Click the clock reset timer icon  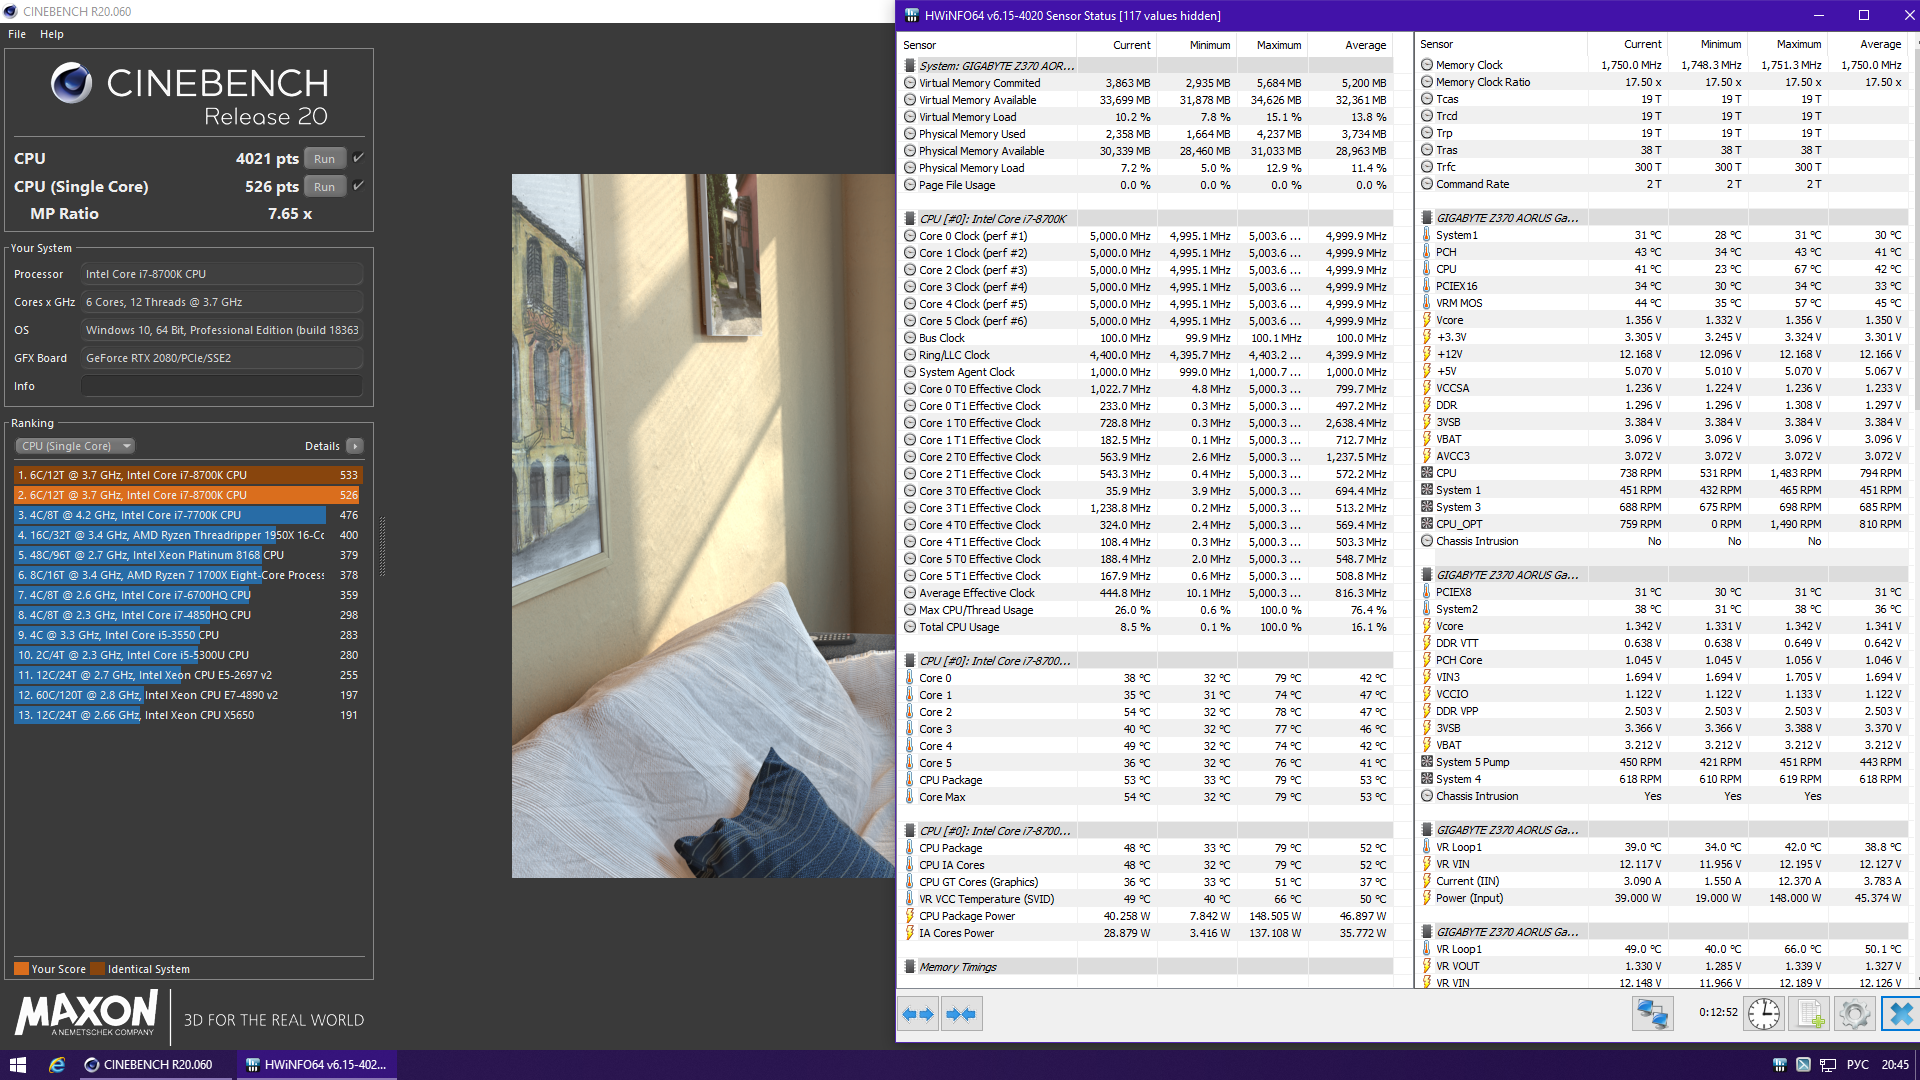(1764, 1014)
